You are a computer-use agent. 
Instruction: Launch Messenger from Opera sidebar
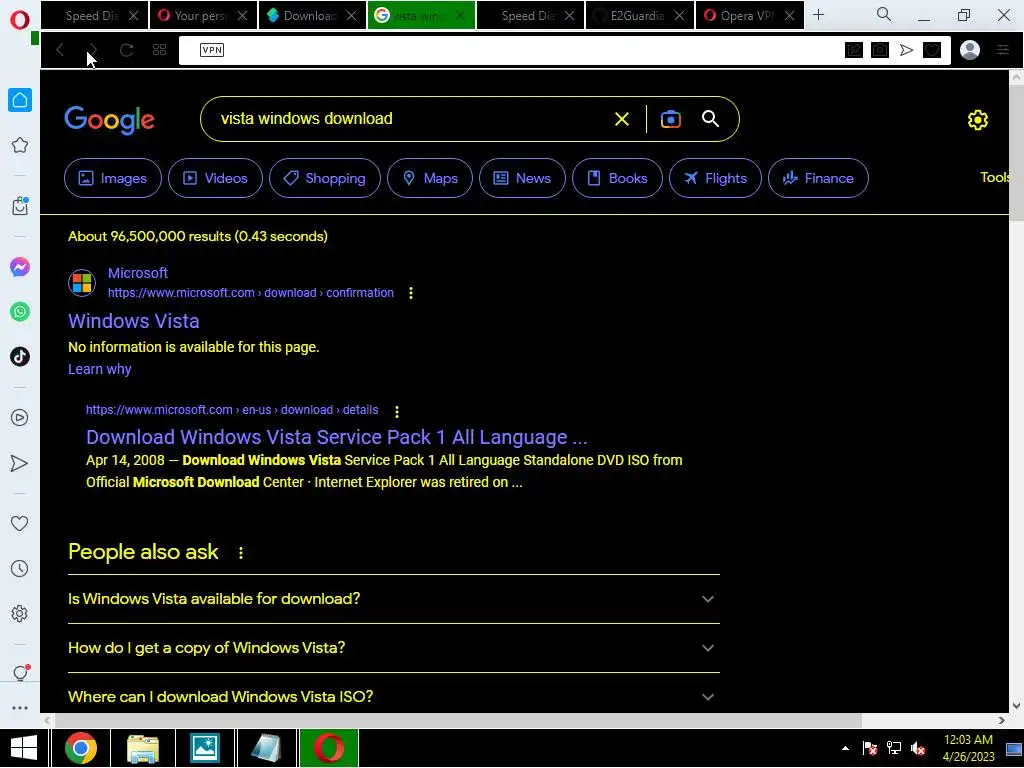(20, 267)
